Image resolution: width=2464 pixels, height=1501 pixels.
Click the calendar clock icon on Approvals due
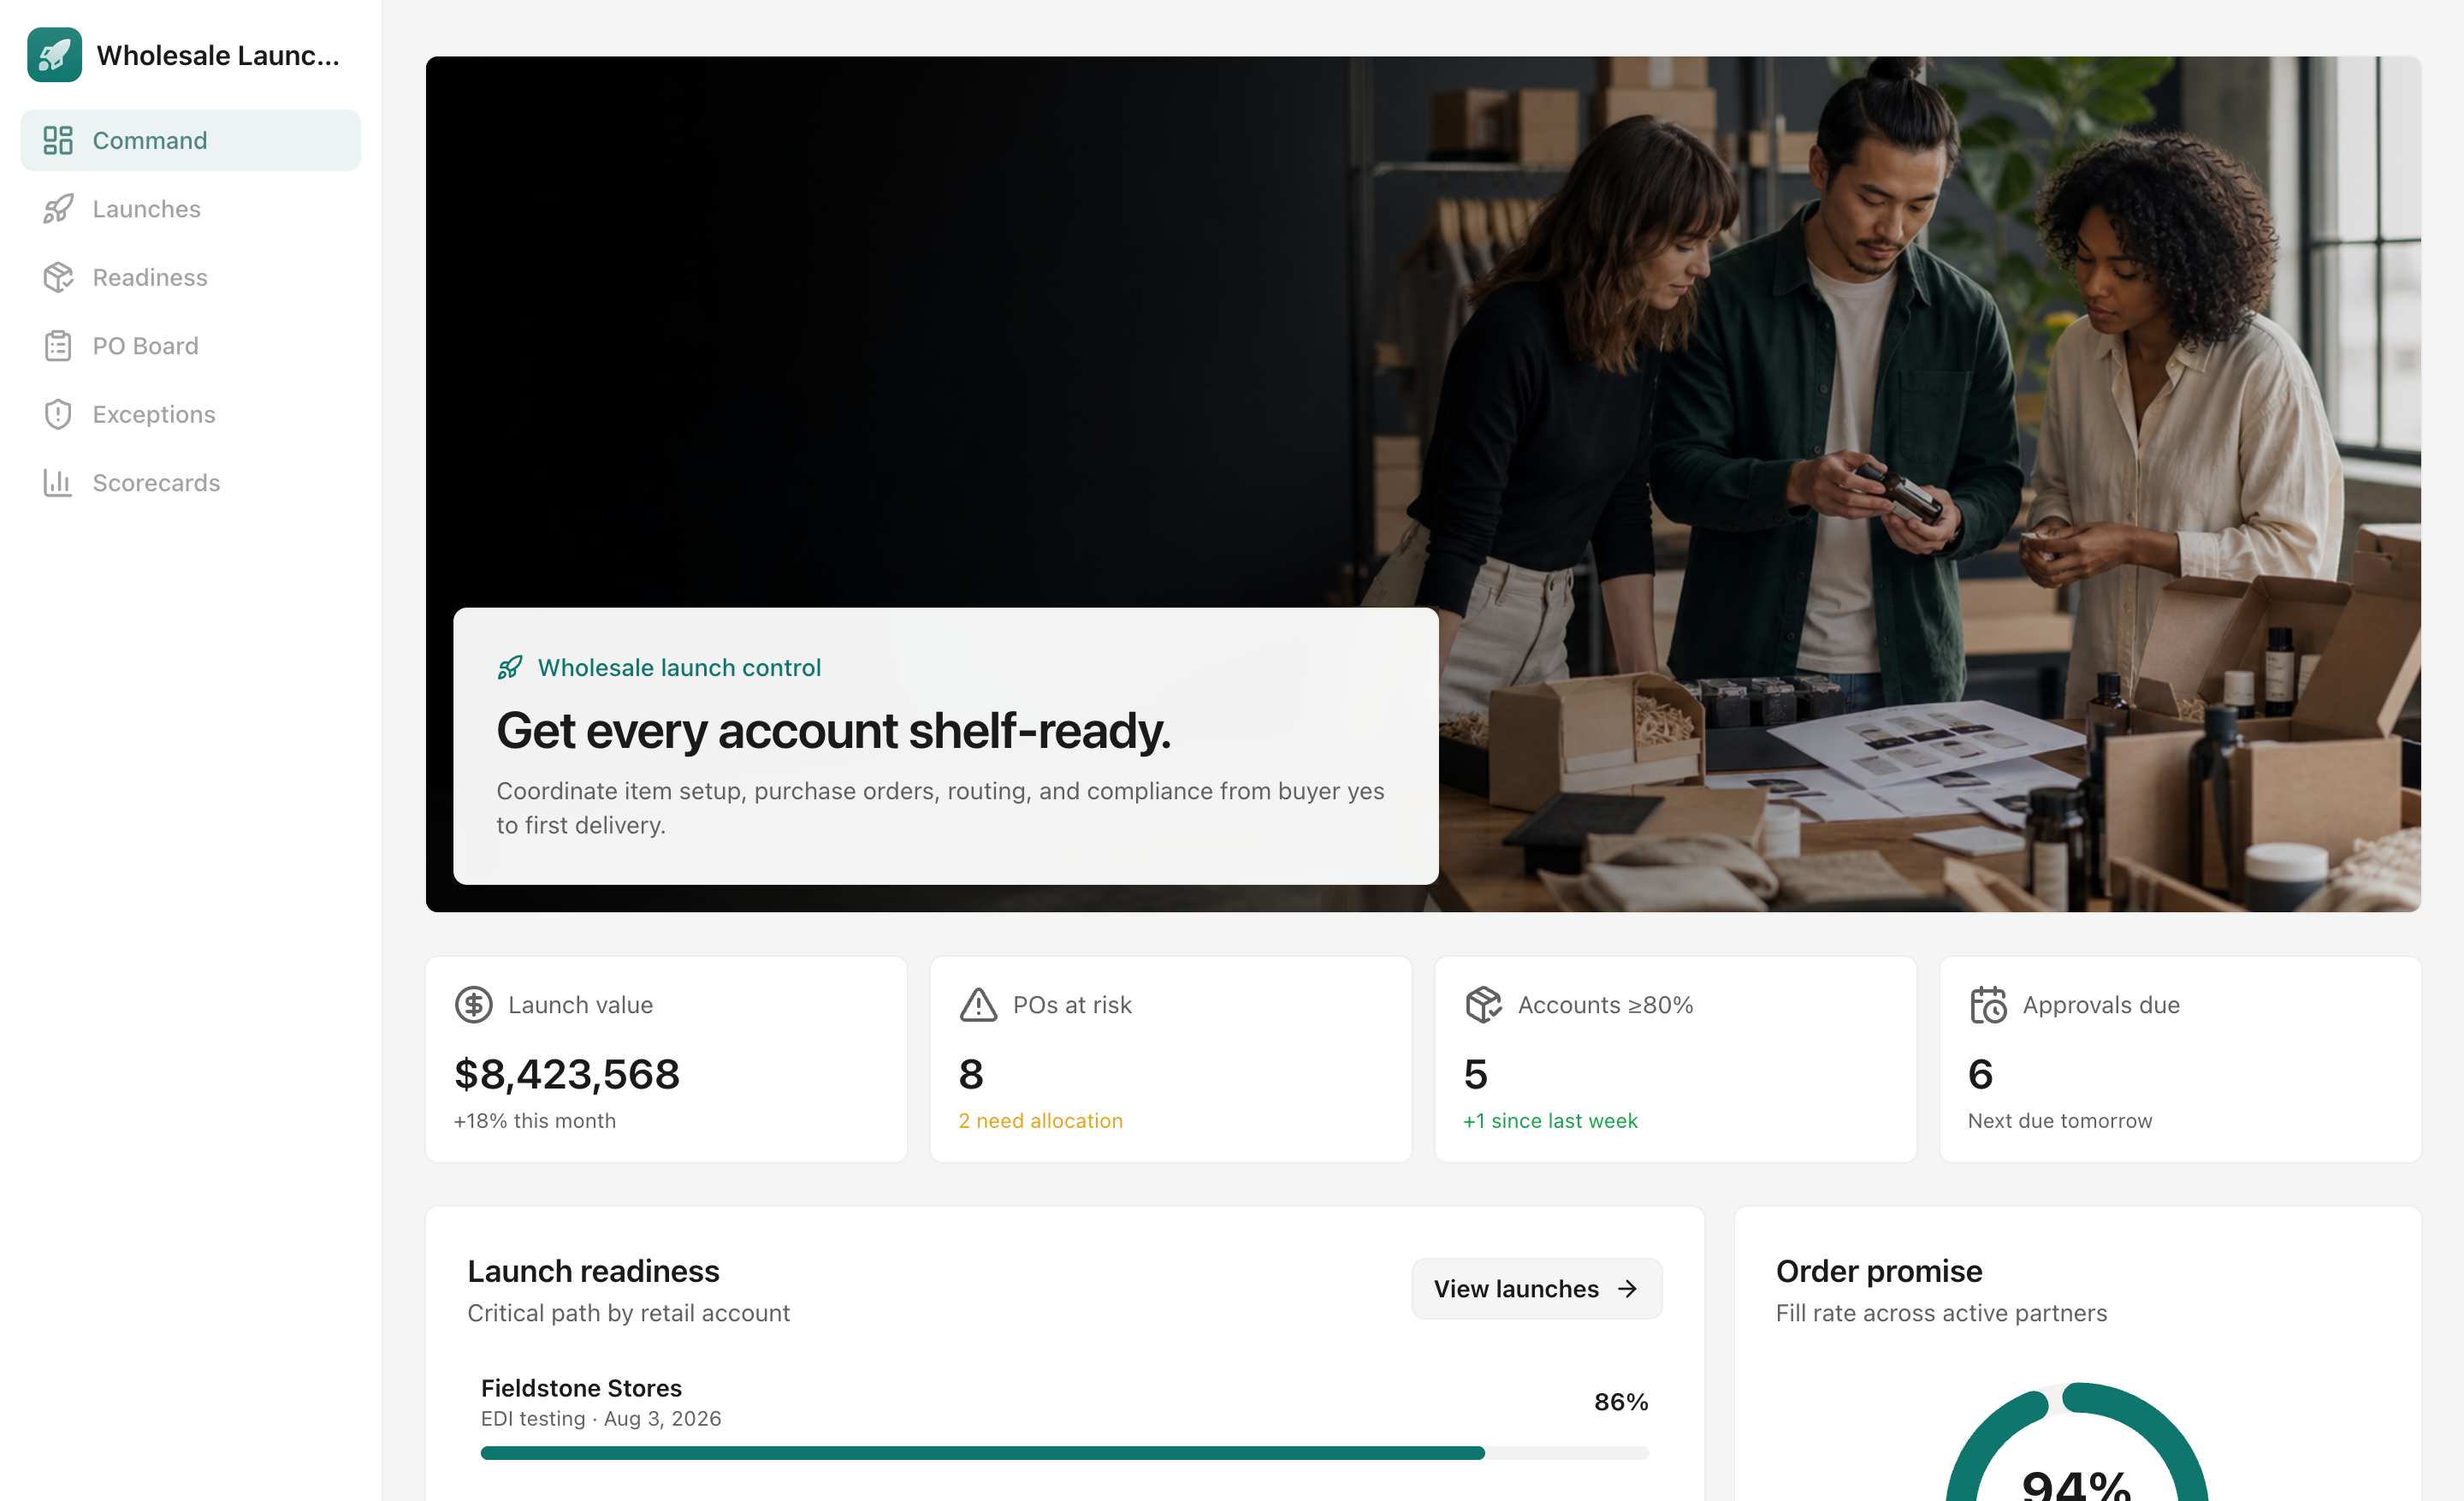[x=1989, y=1005]
